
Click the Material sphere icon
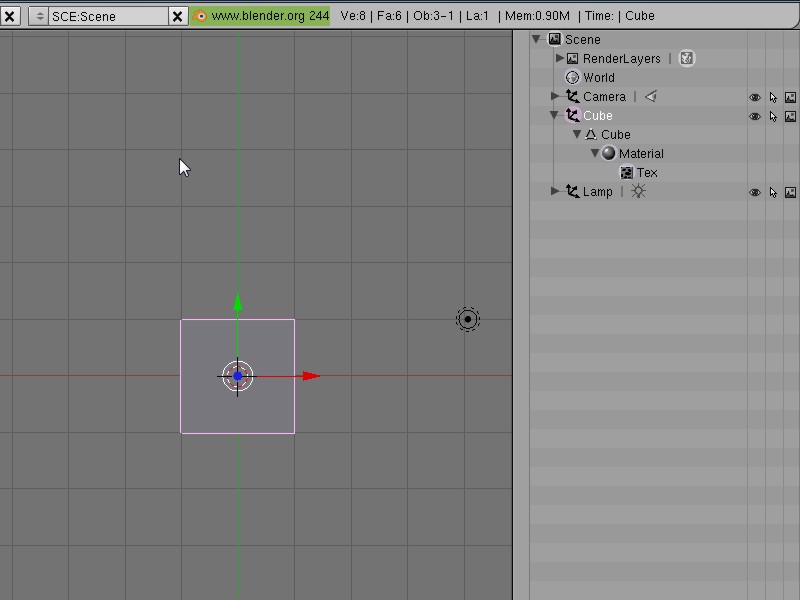pyautogui.click(x=608, y=153)
